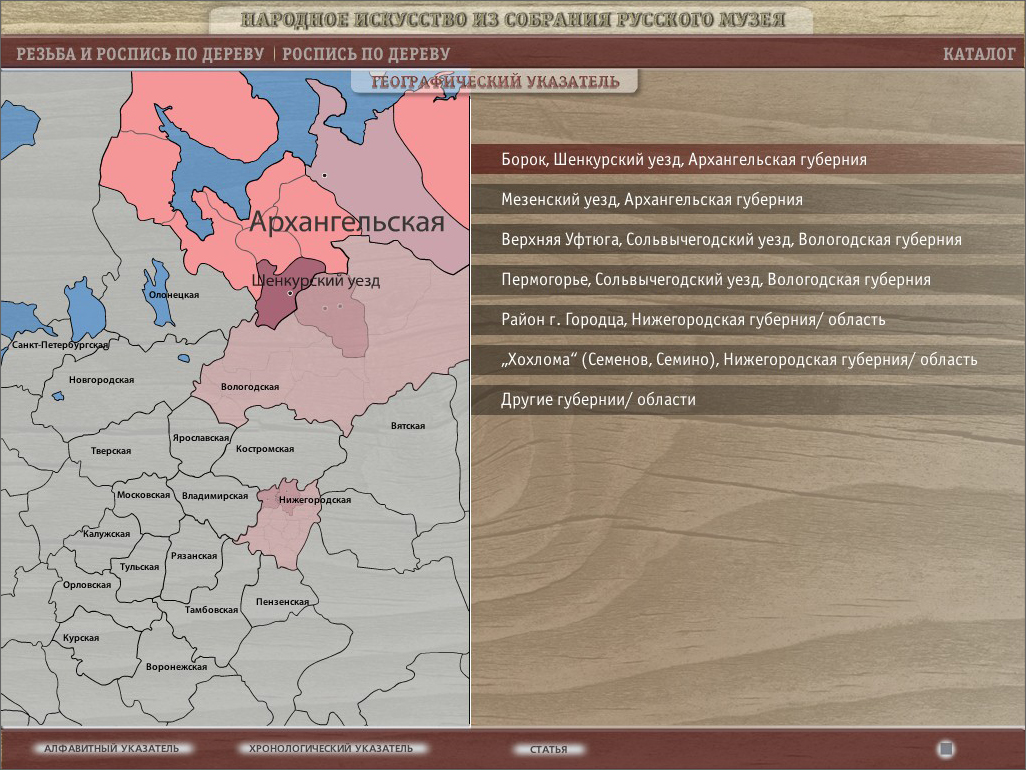
Task: Open the Статья button
Action: tap(548, 749)
